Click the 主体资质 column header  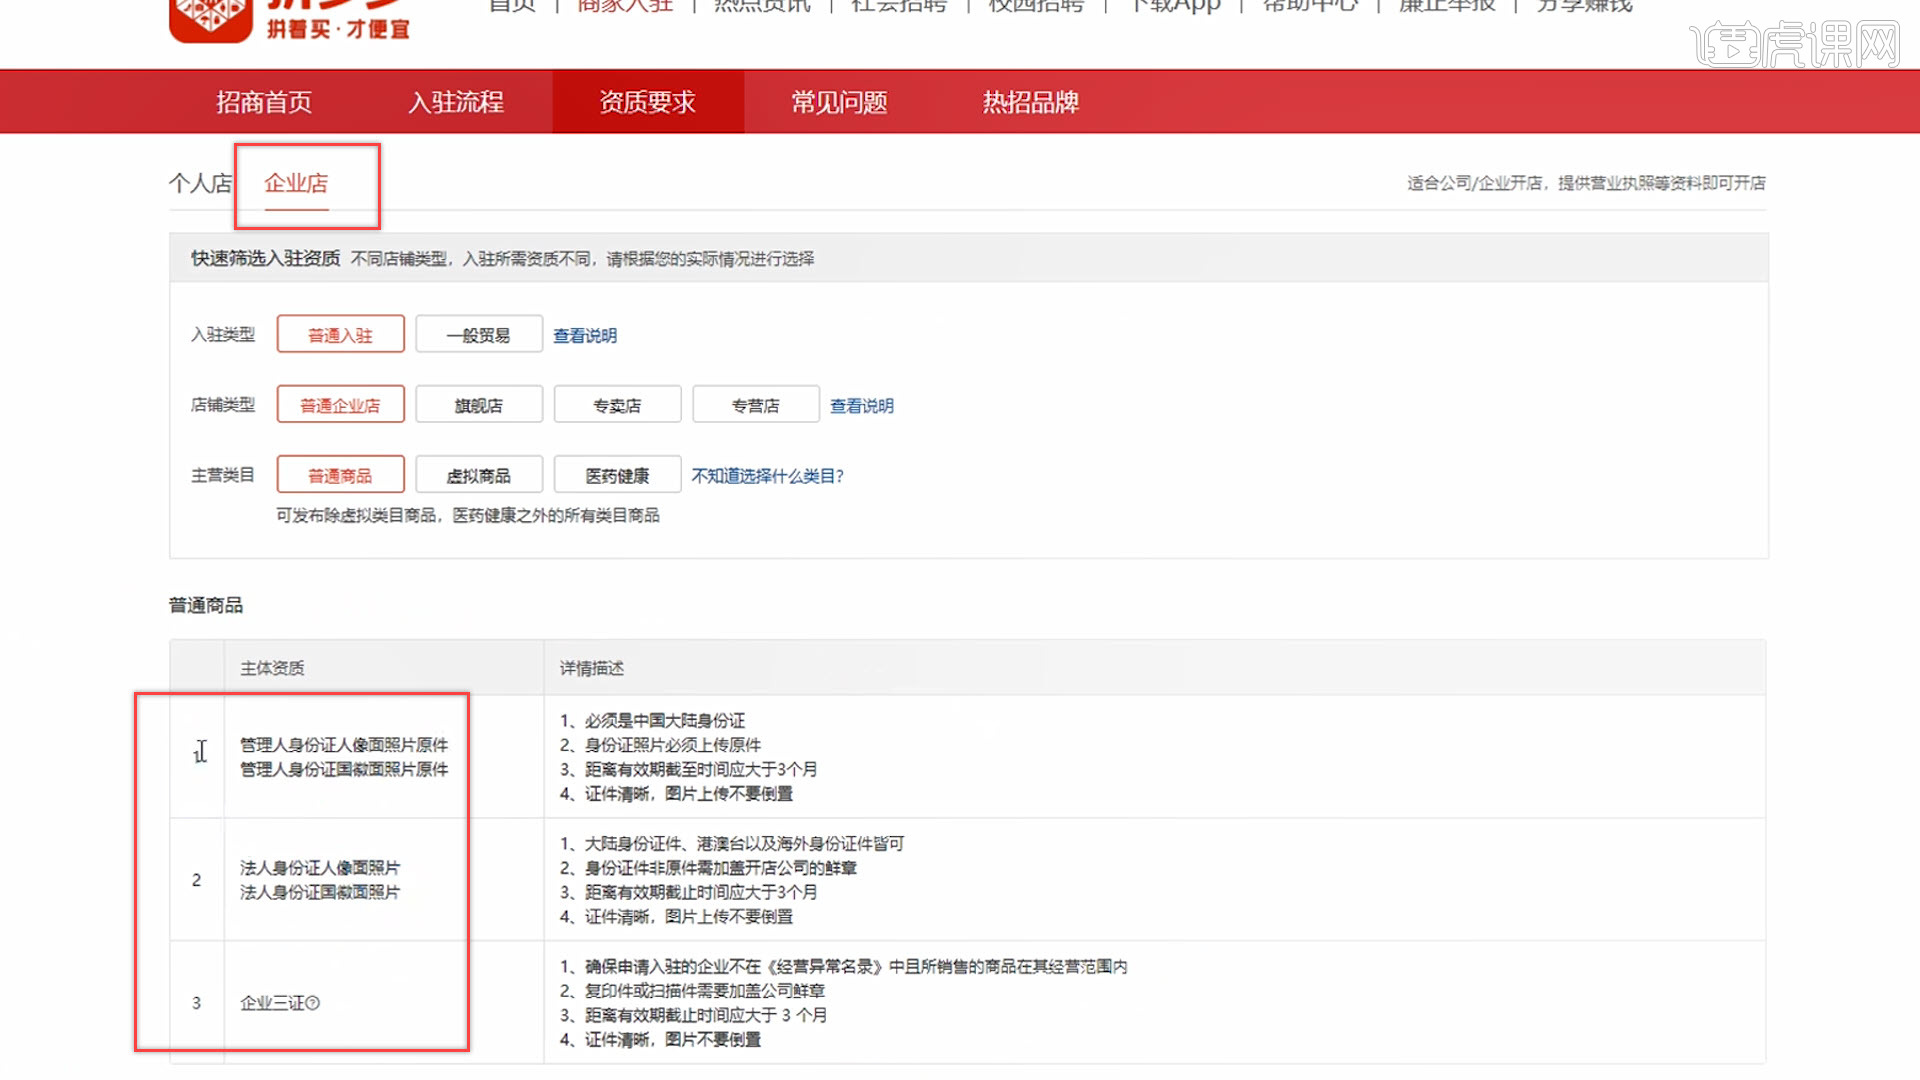272,668
